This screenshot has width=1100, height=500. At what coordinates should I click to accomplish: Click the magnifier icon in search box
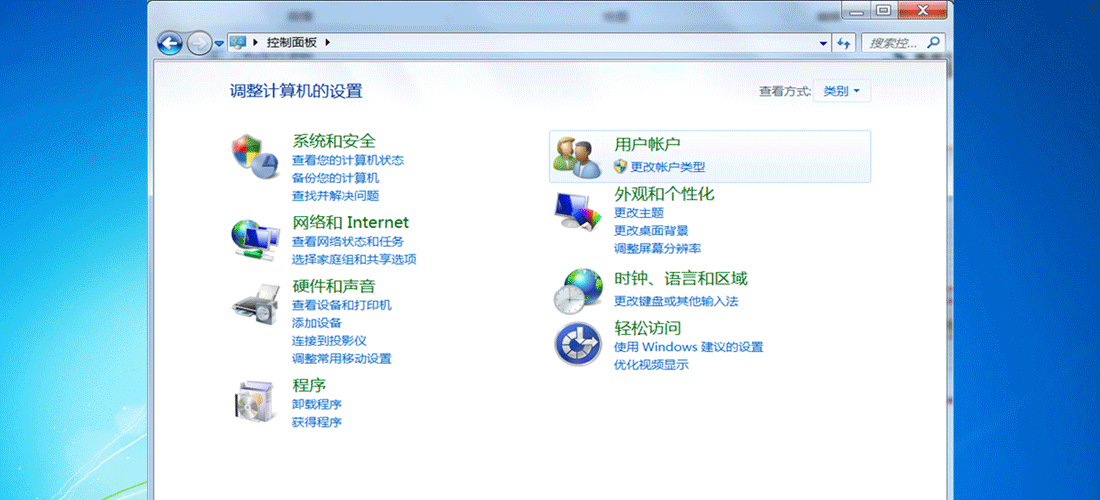933,42
